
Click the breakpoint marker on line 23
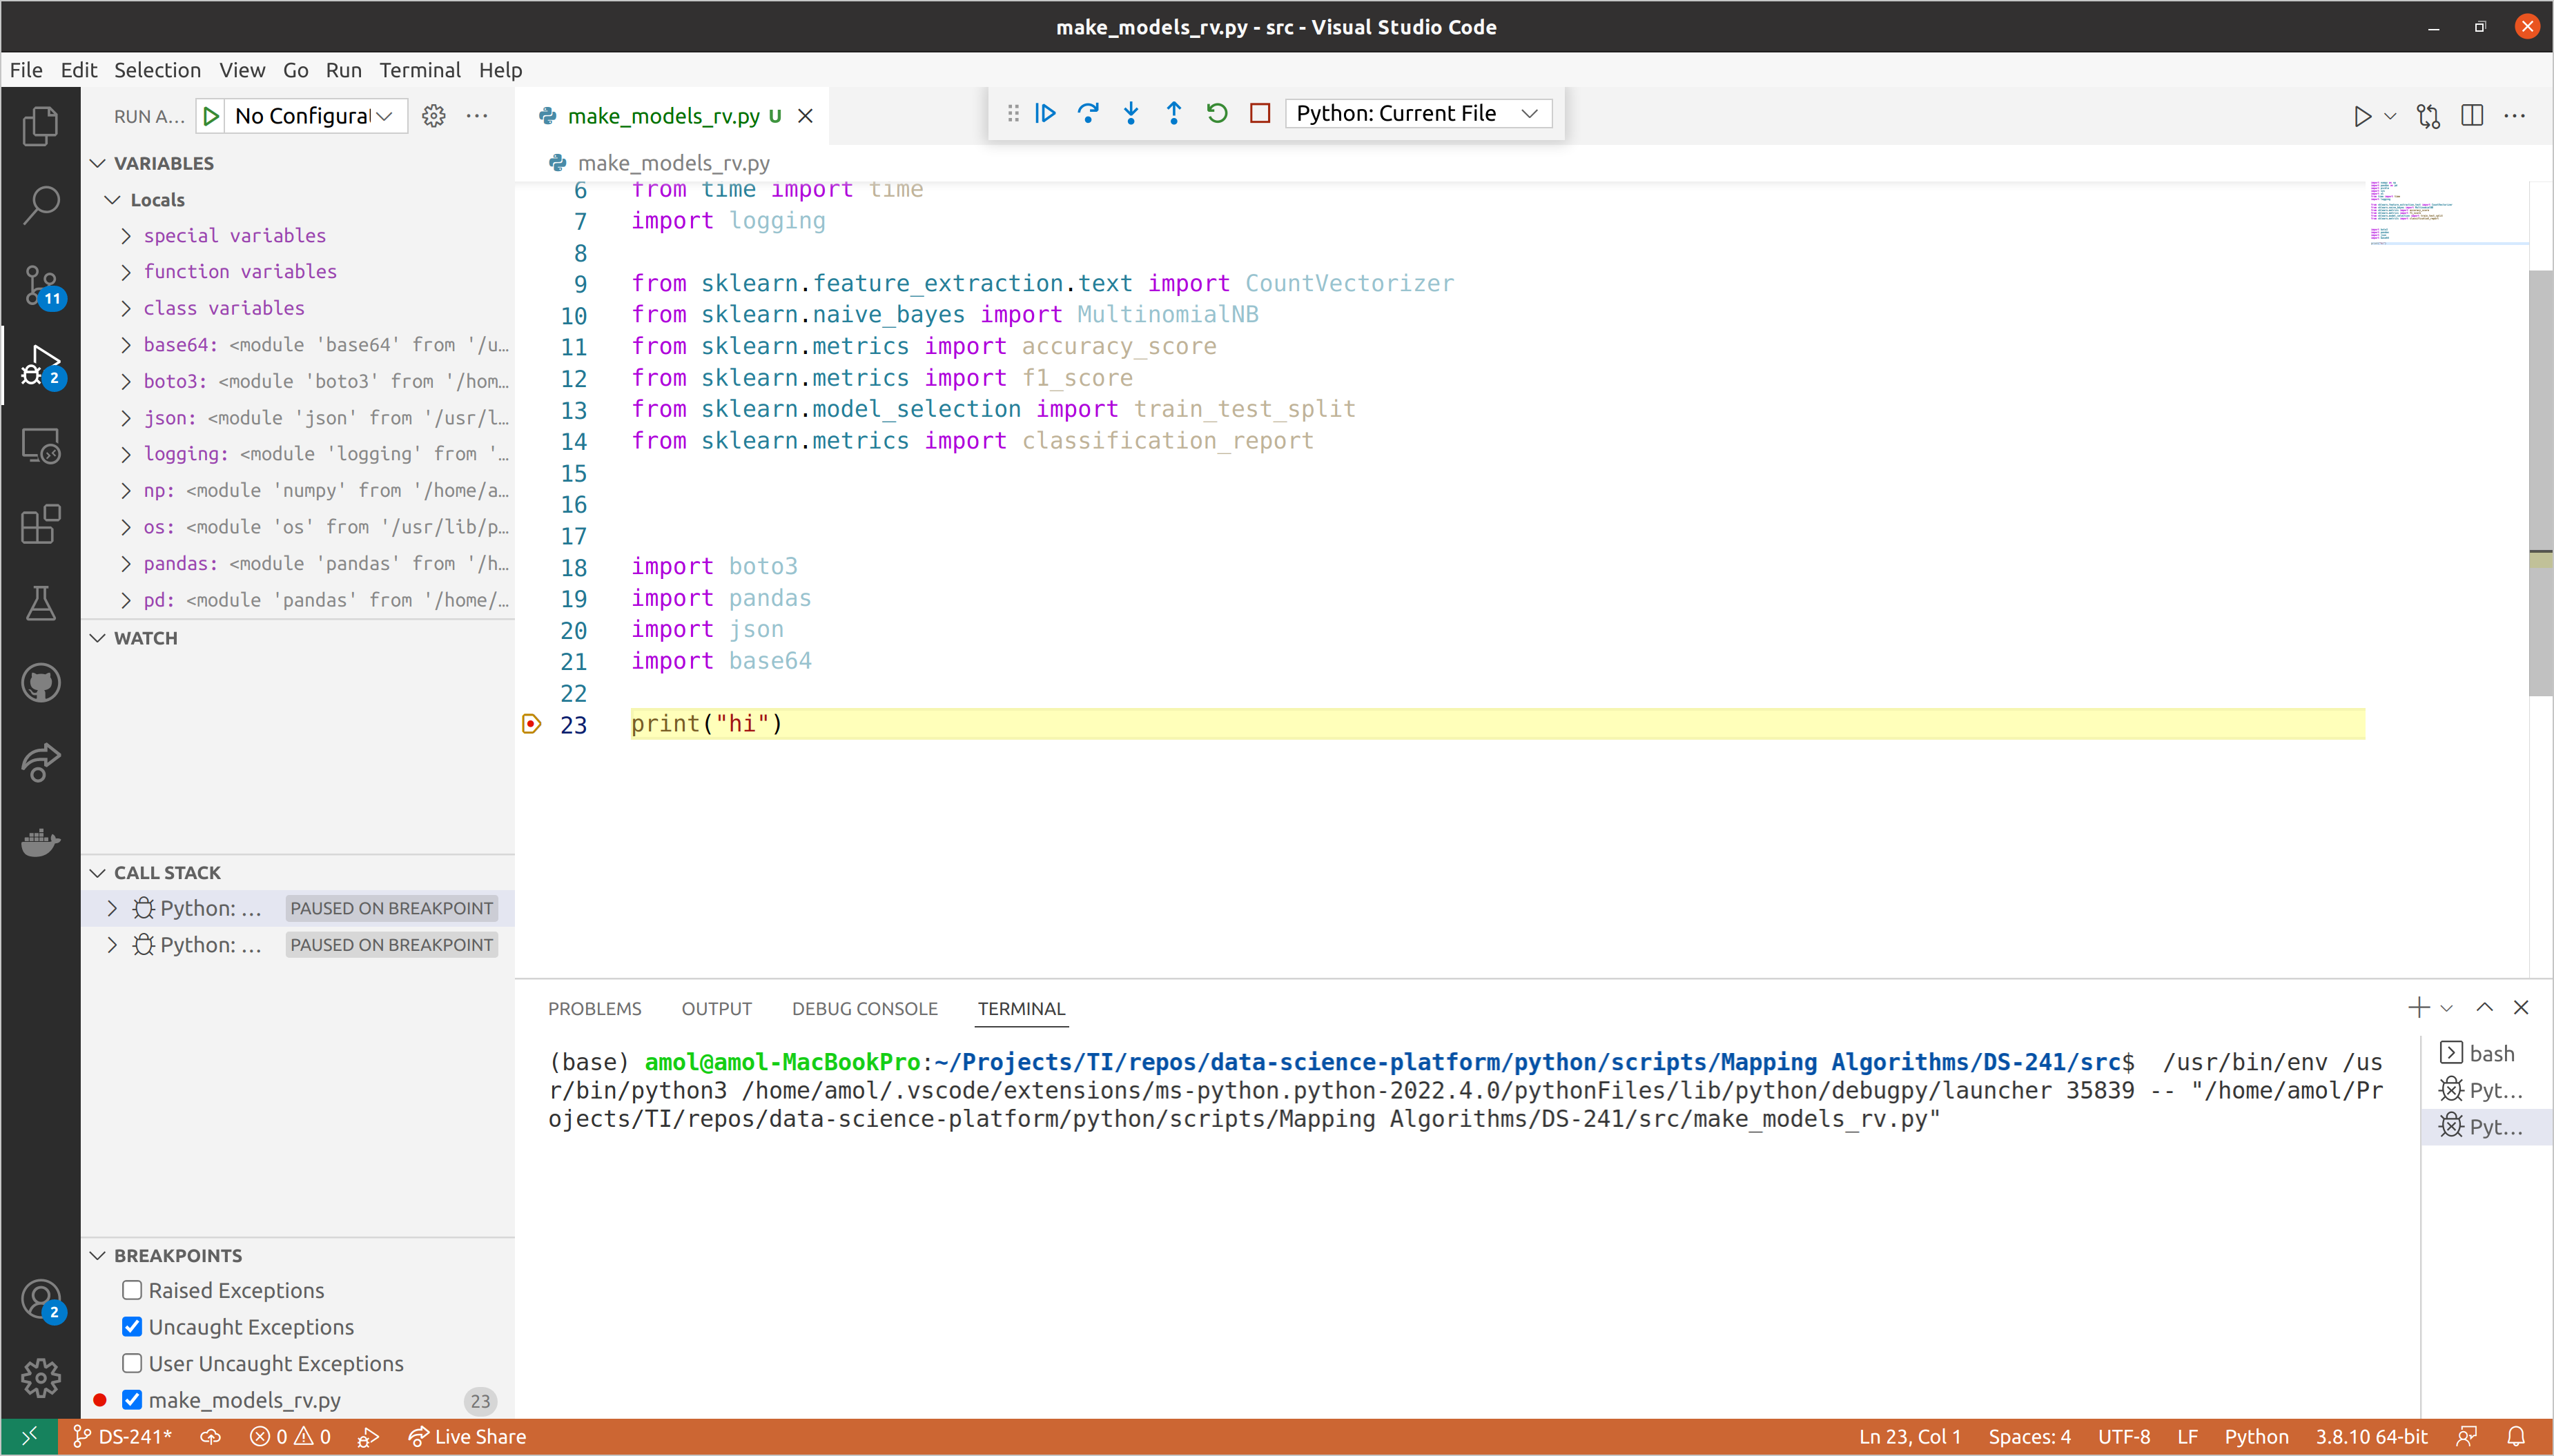(x=530, y=723)
